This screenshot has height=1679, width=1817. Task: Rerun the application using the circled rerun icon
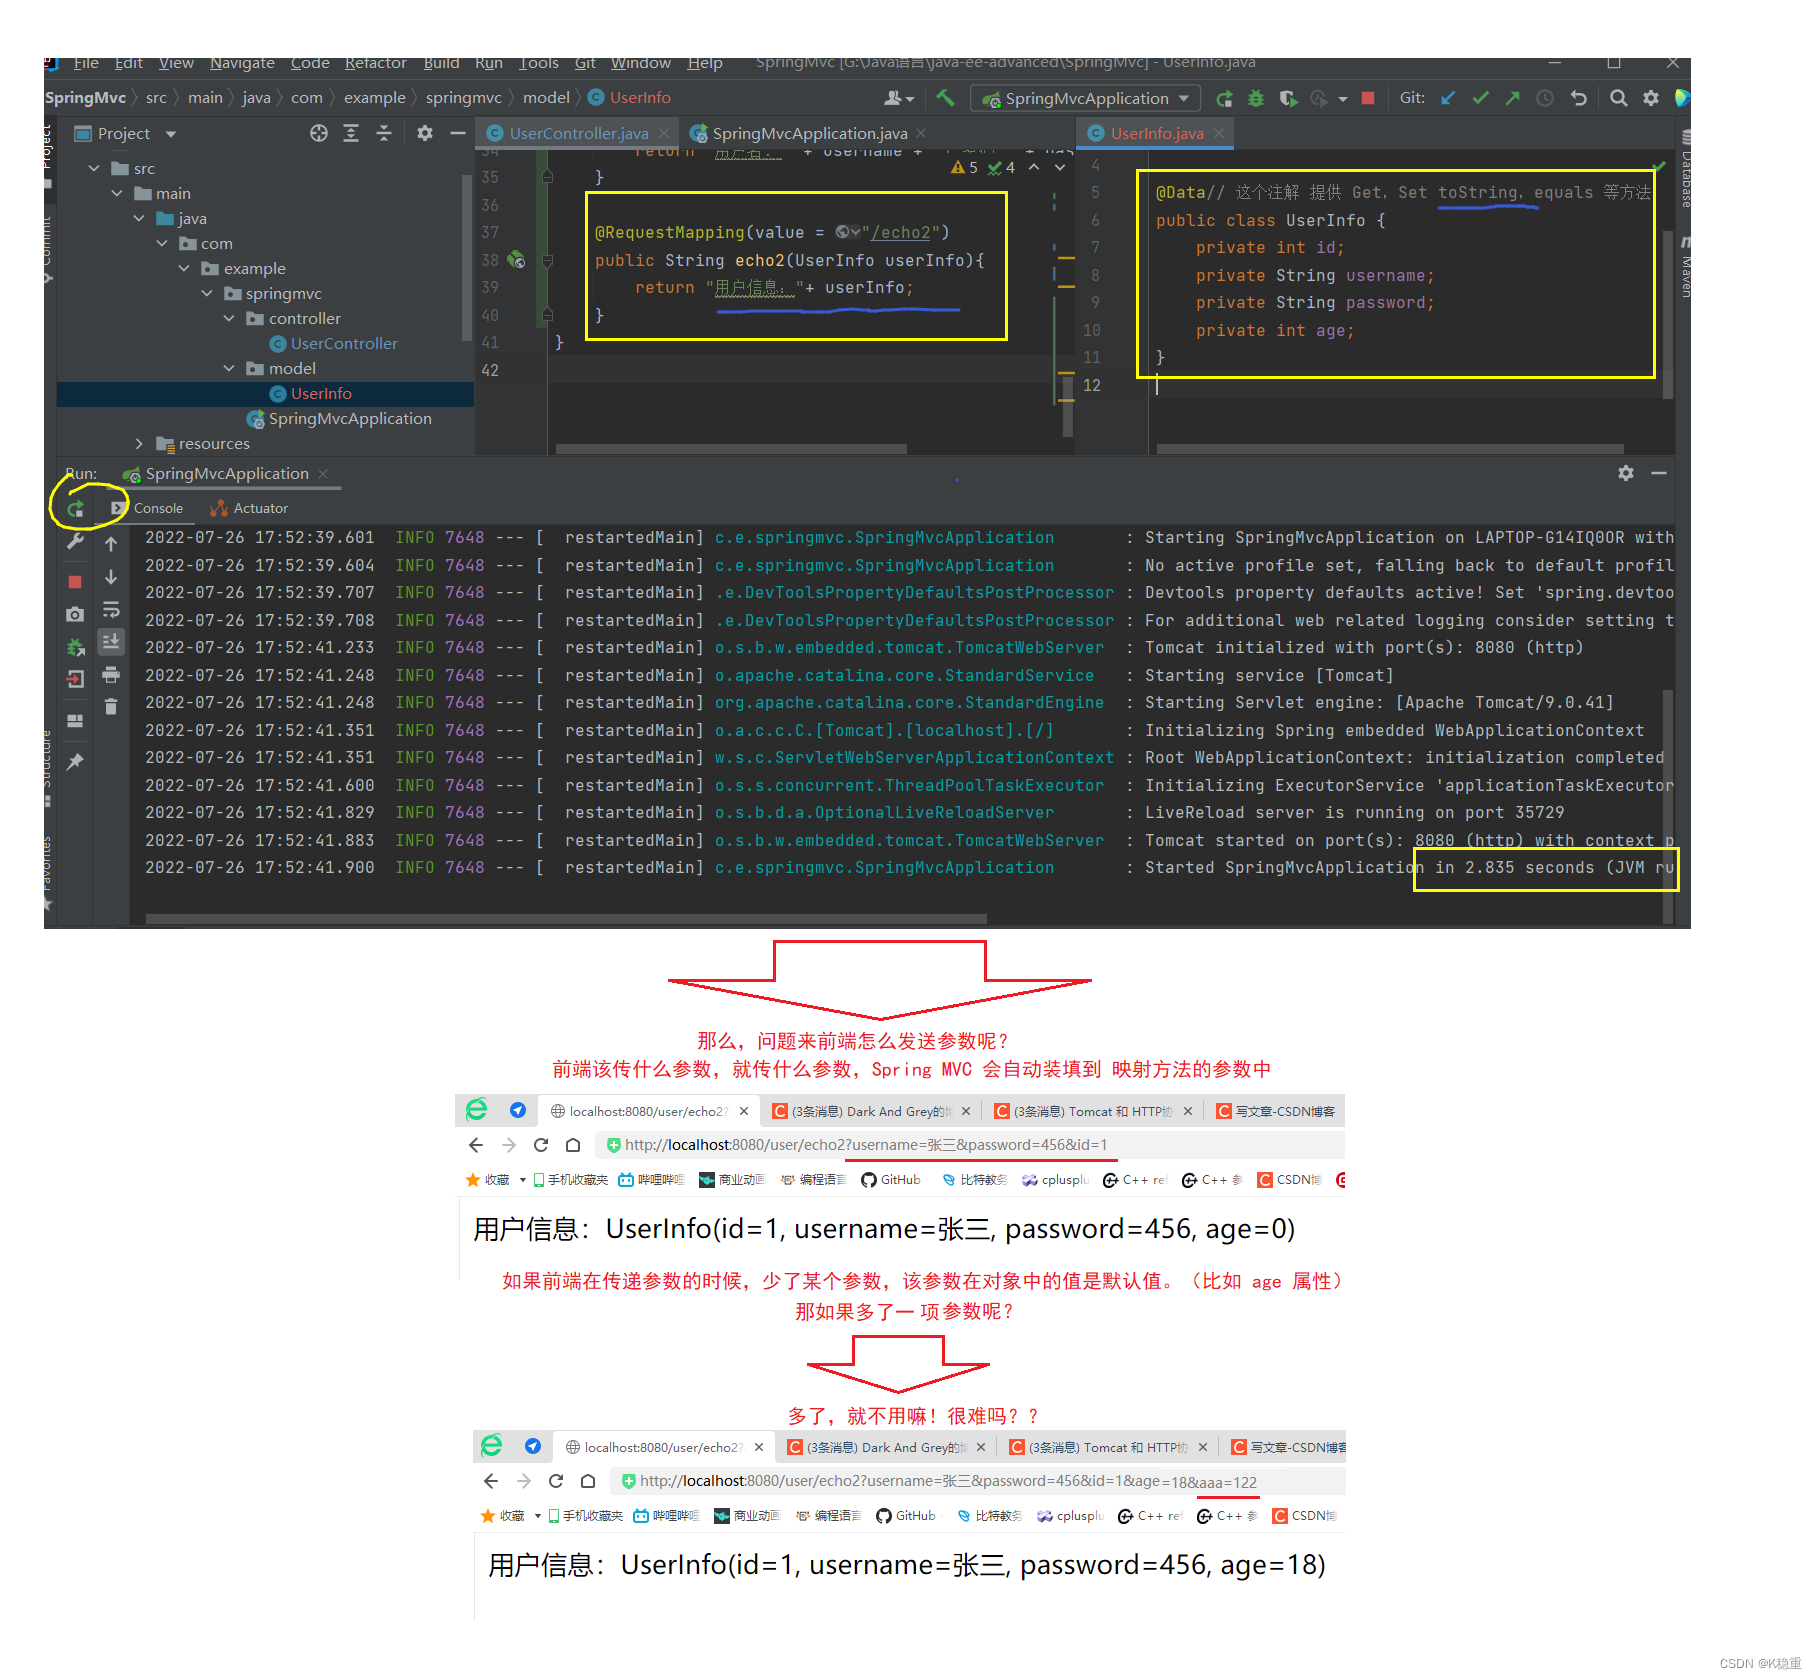[75, 508]
